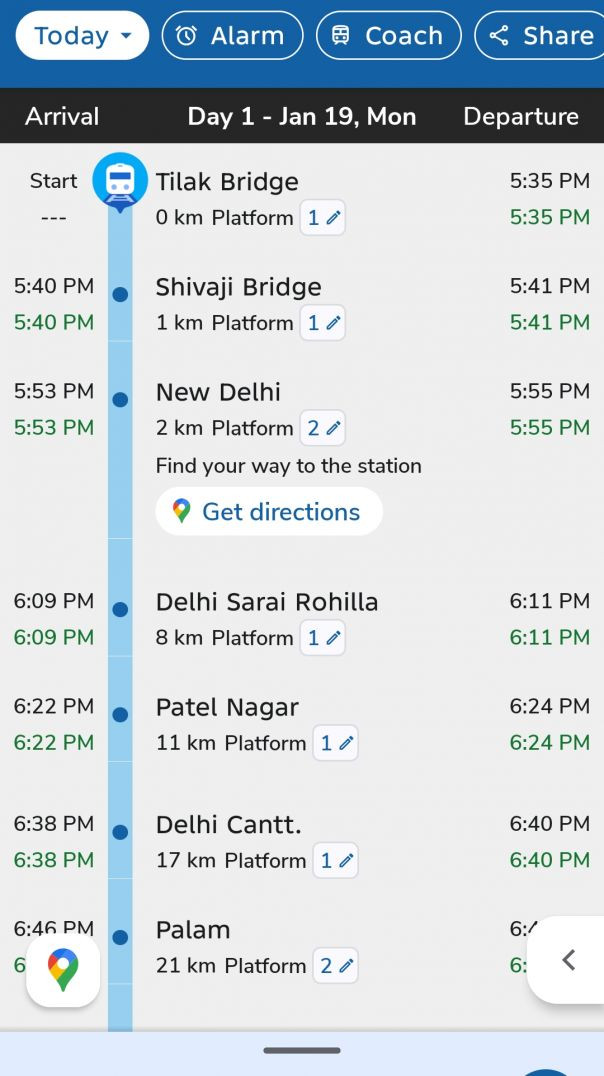Tap the Palam timeline stop marker
Viewport: 604px width, 1076px height.
pyautogui.click(x=120, y=938)
